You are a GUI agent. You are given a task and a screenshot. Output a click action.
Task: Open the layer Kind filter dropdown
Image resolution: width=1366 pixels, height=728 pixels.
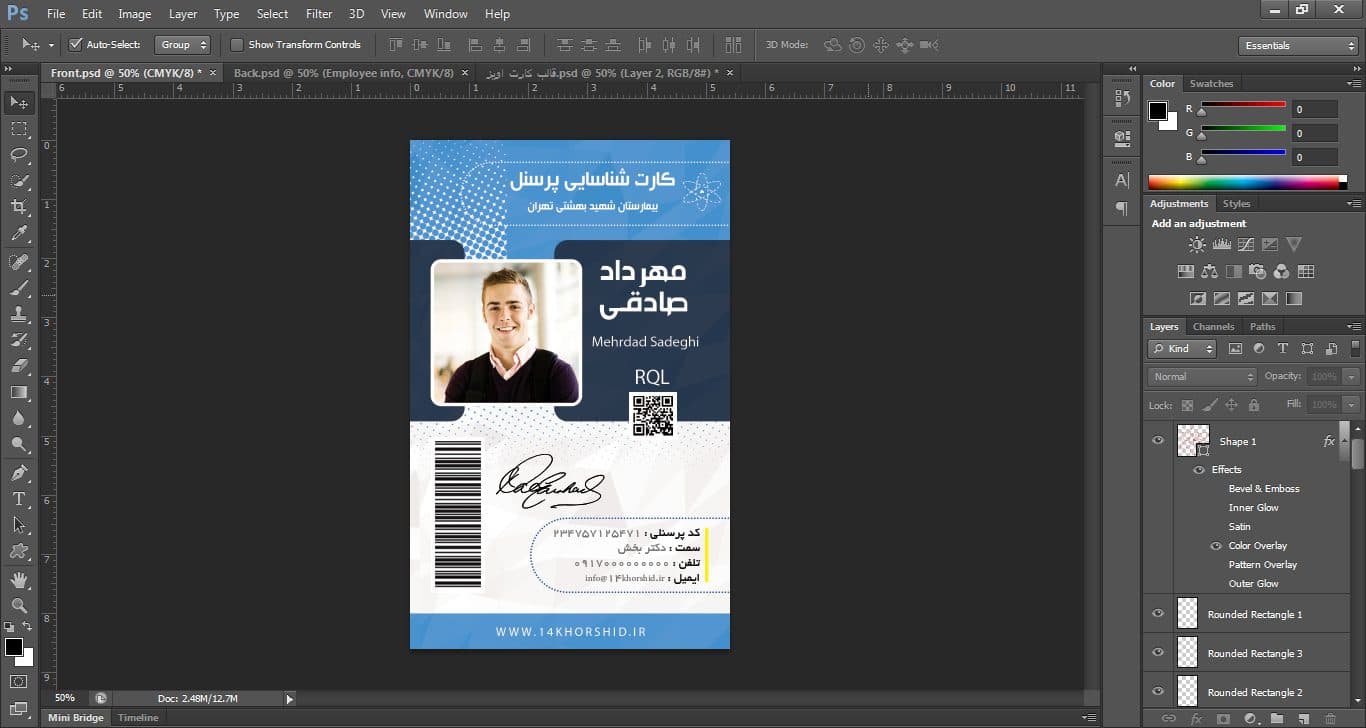point(1182,349)
